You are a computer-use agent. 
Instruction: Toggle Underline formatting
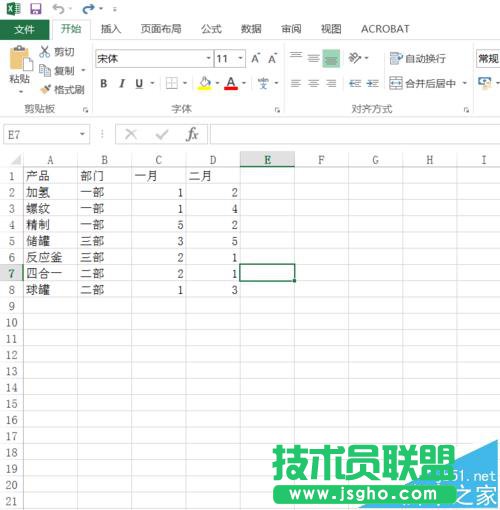[139, 83]
